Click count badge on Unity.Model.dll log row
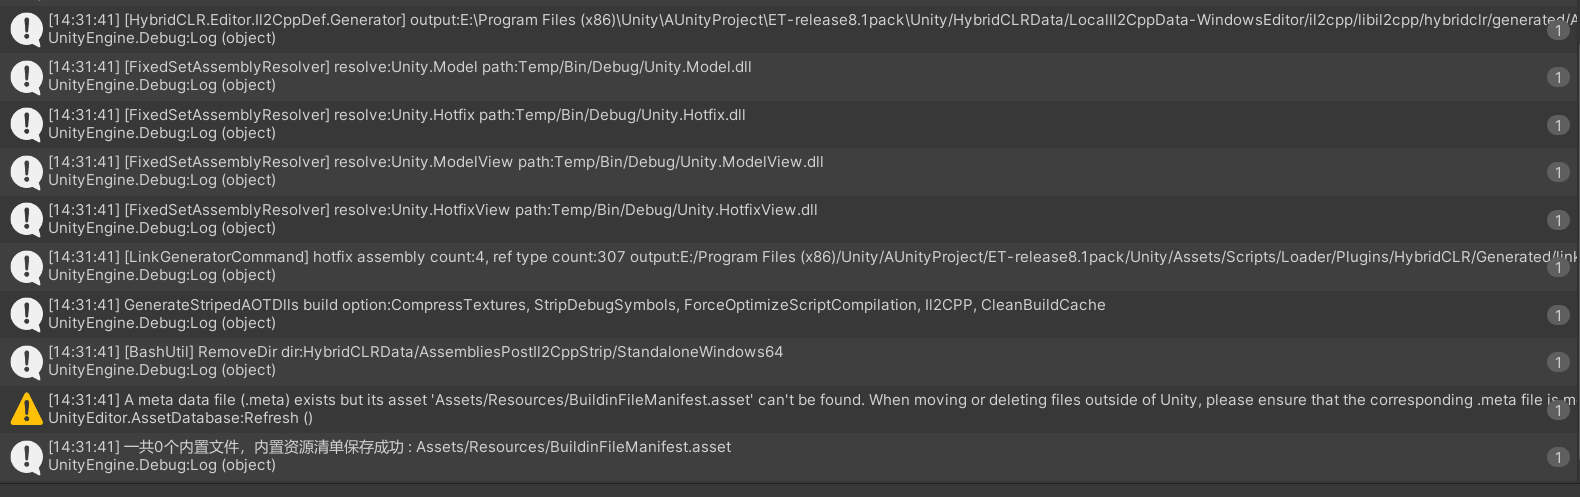The image size is (1580, 497). [x=1558, y=77]
